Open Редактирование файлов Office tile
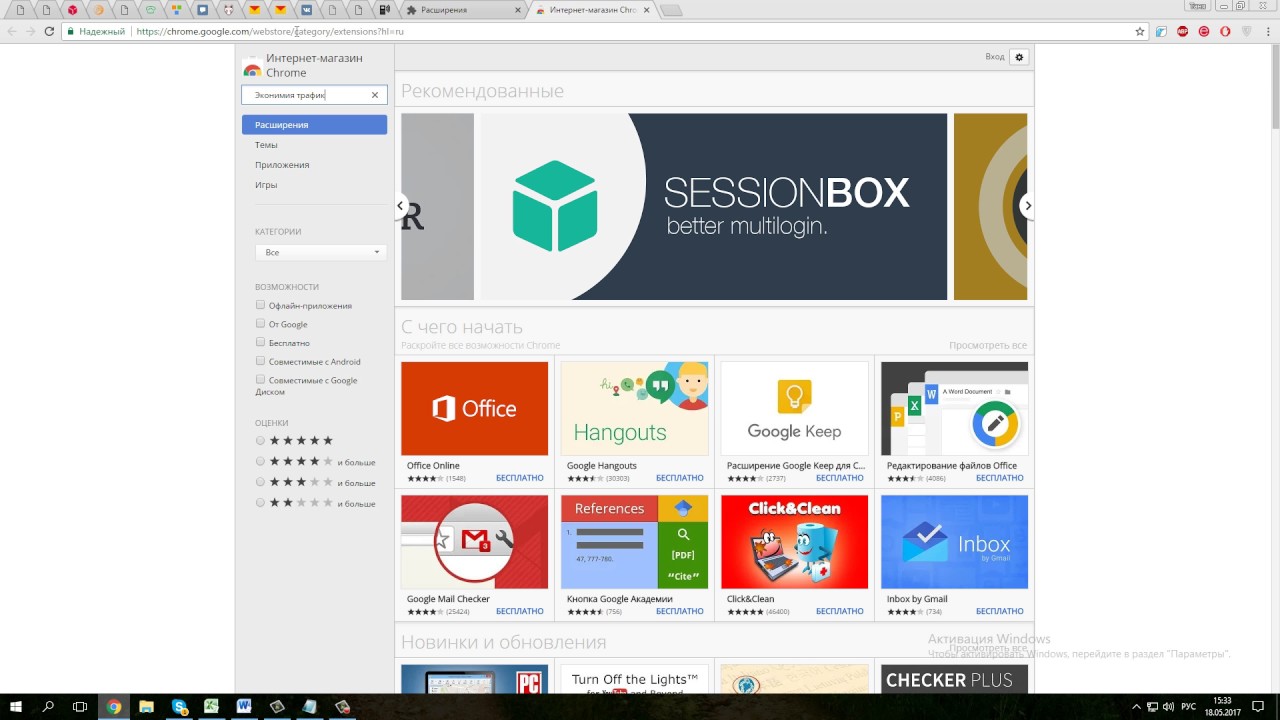The height and width of the screenshot is (720, 1280). point(954,422)
